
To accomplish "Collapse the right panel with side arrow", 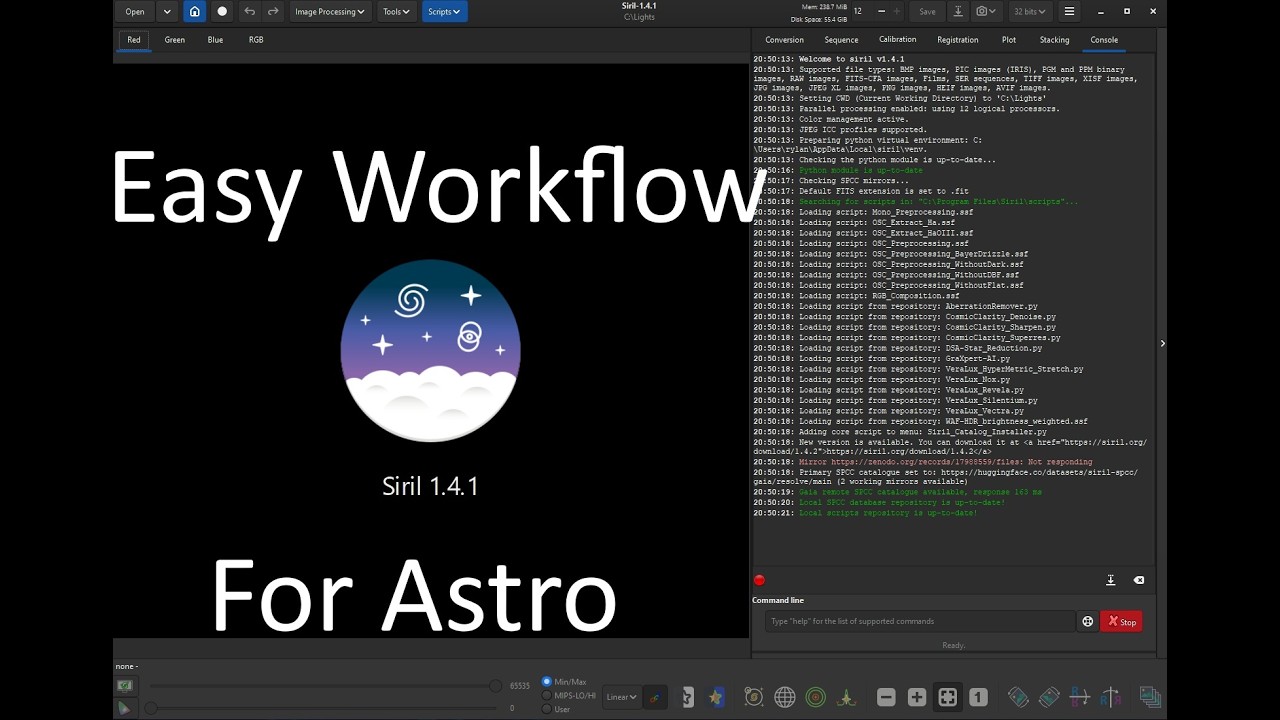I will pos(1162,343).
